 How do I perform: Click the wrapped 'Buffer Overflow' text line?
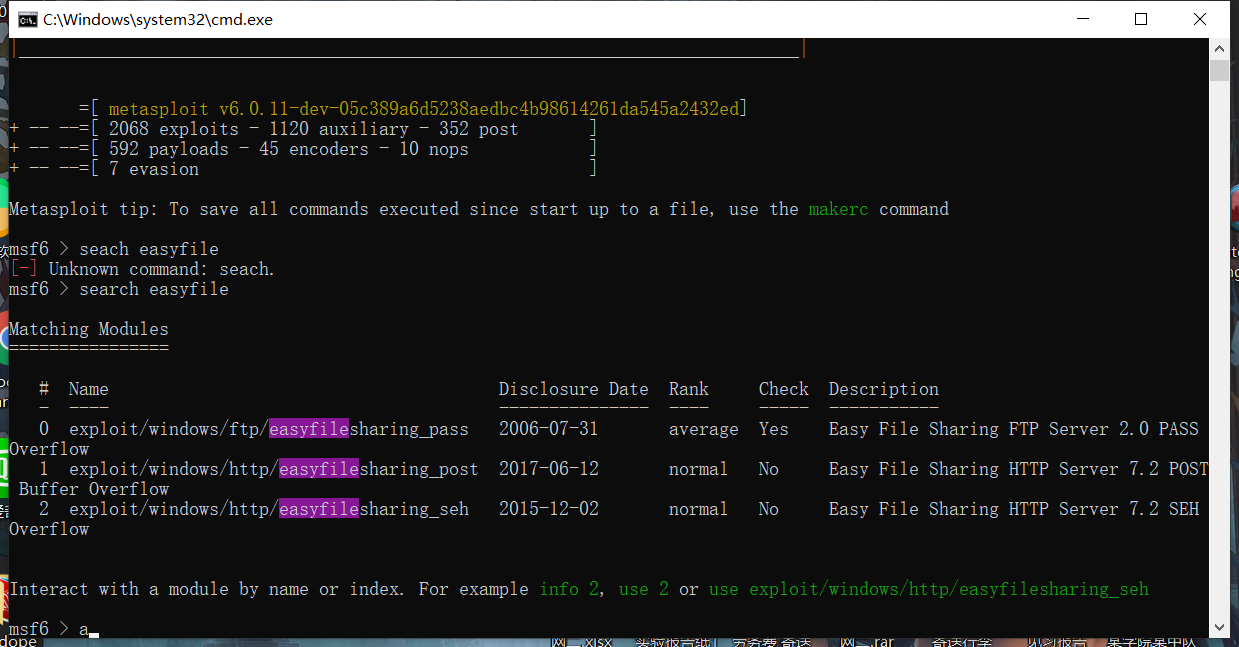point(94,489)
